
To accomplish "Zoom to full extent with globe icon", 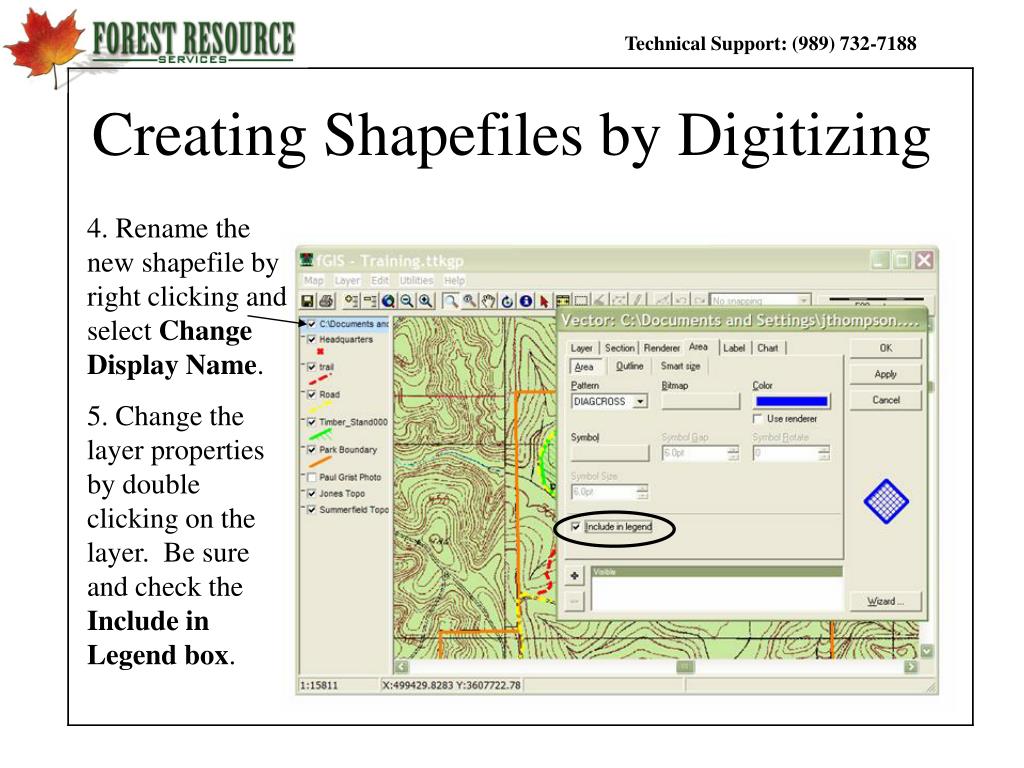I will tap(389, 301).
